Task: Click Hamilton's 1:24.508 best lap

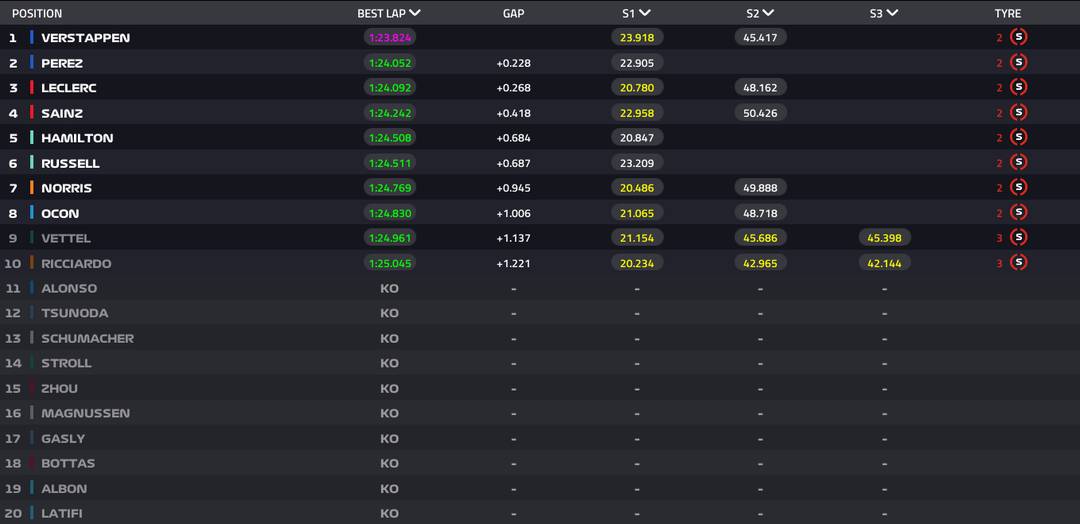Action: (390, 138)
